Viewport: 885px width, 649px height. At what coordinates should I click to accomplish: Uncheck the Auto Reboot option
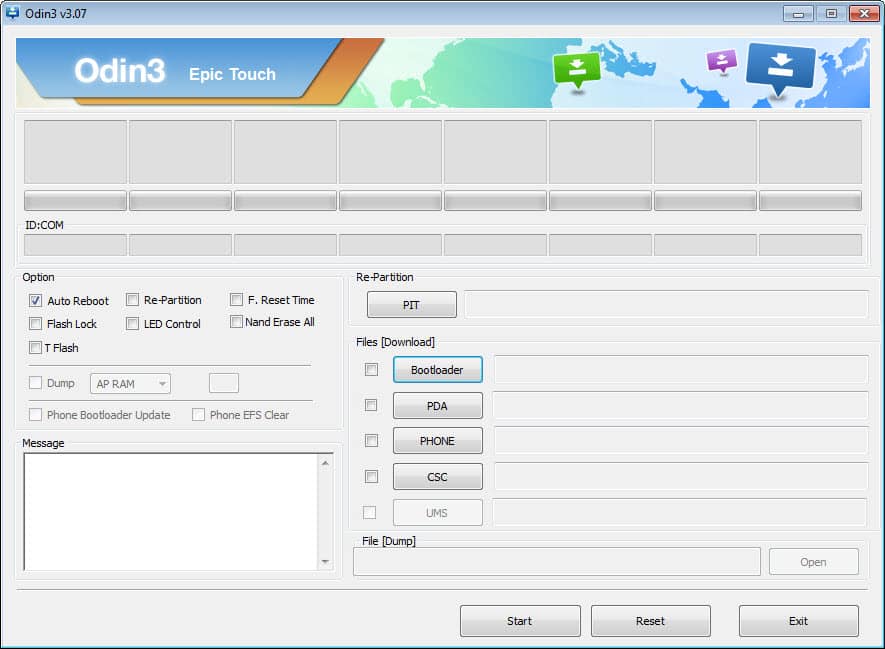(x=35, y=300)
